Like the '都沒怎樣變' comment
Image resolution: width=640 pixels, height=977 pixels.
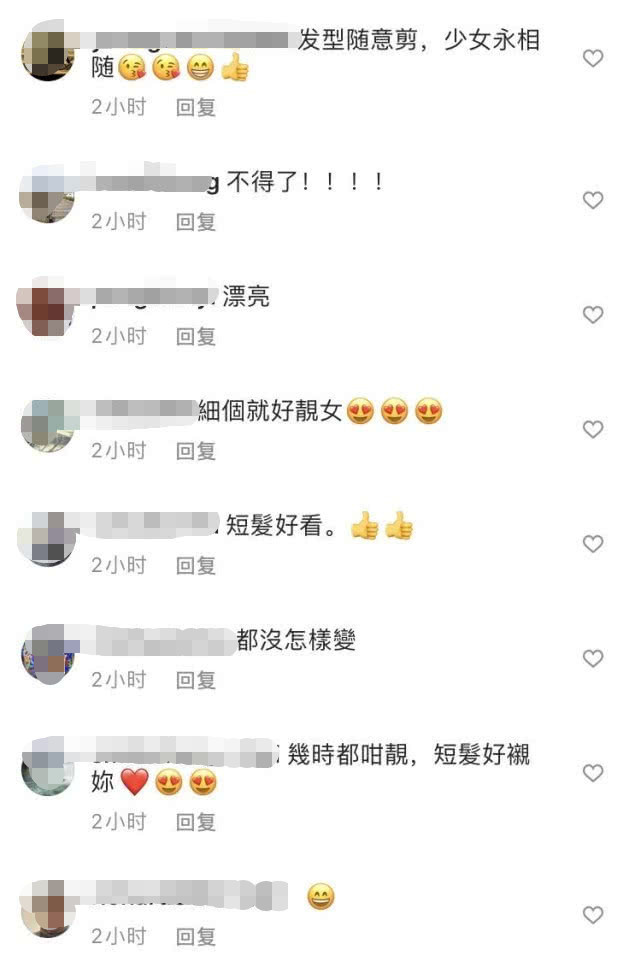tap(593, 659)
